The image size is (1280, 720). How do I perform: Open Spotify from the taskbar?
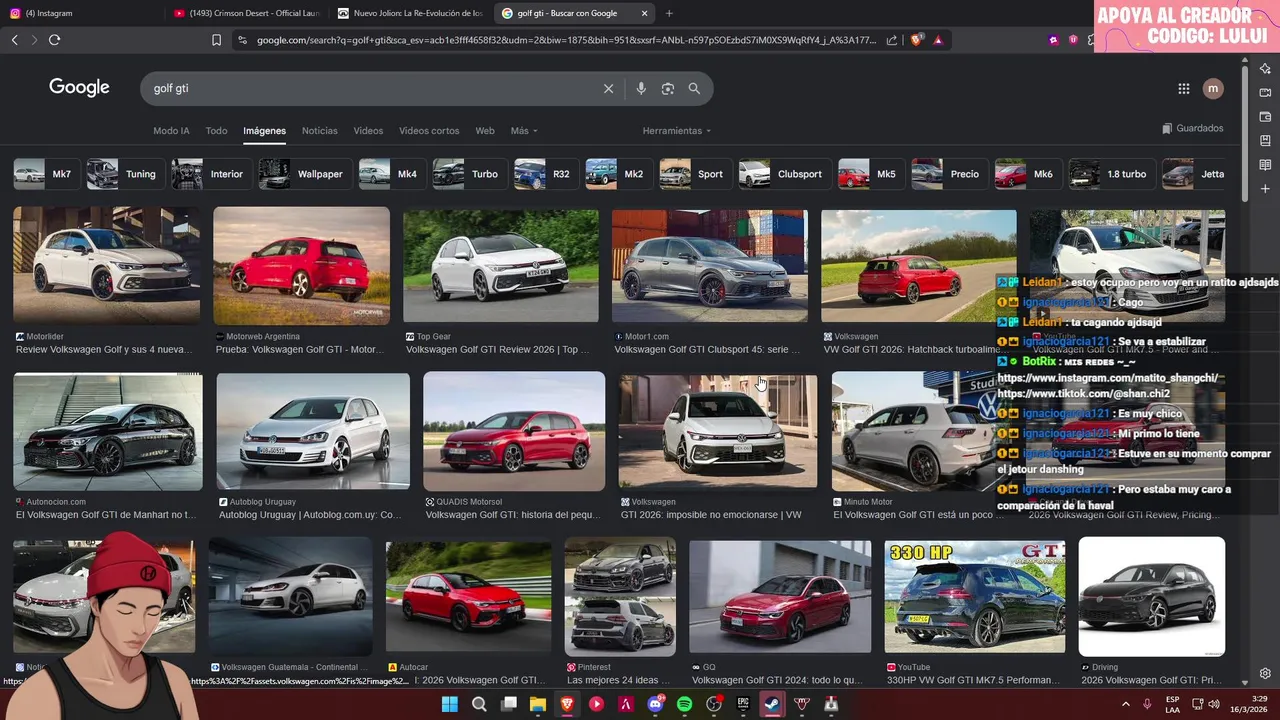pos(684,704)
